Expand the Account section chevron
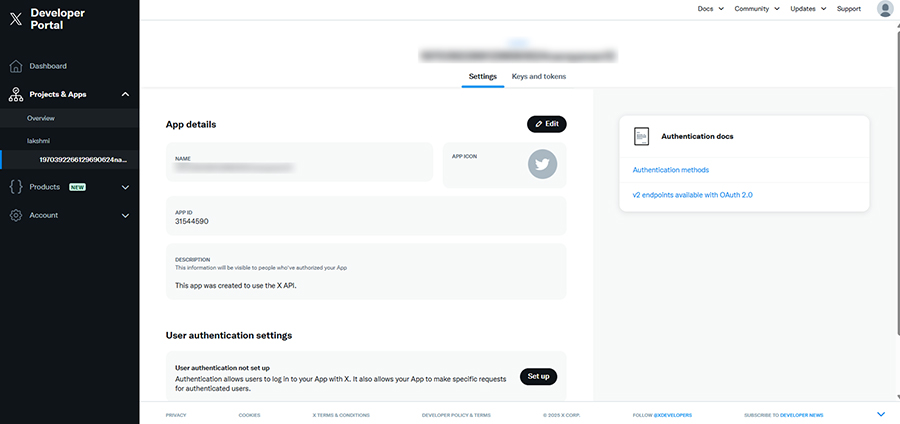Image resolution: width=900 pixels, height=424 pixels. pos(125,215)
